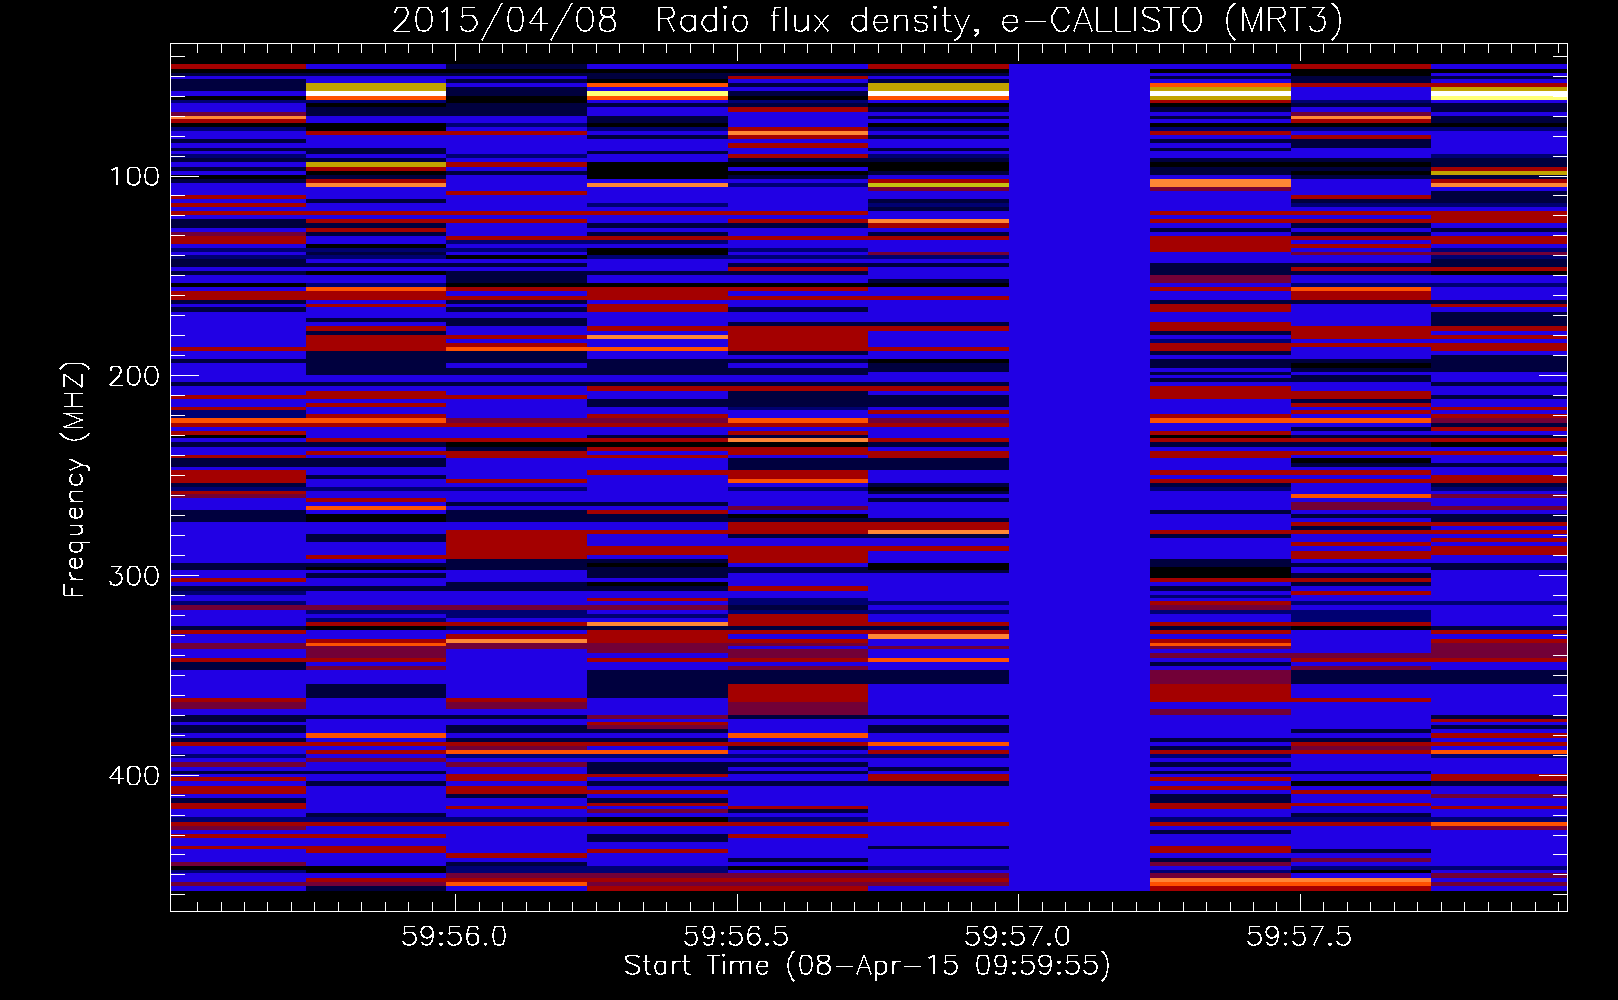
Task: Click the '59:56.0' time tick label
Action: click(454, 936)
